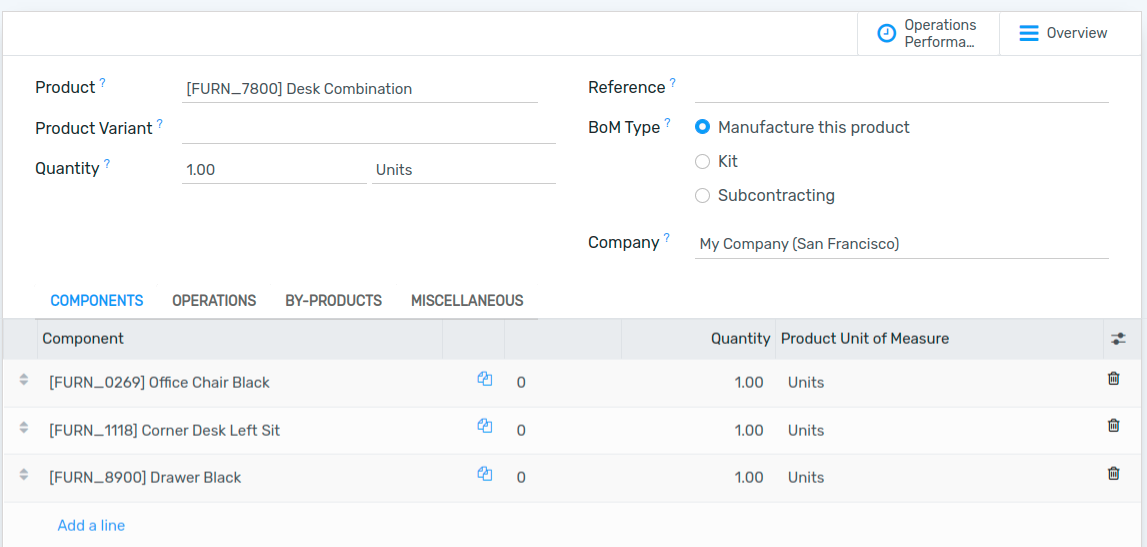Viewport: 1147px width, 547px height.
Task: Edit the Office Chair Black quantity 1.00
Action: click(749, 382)
